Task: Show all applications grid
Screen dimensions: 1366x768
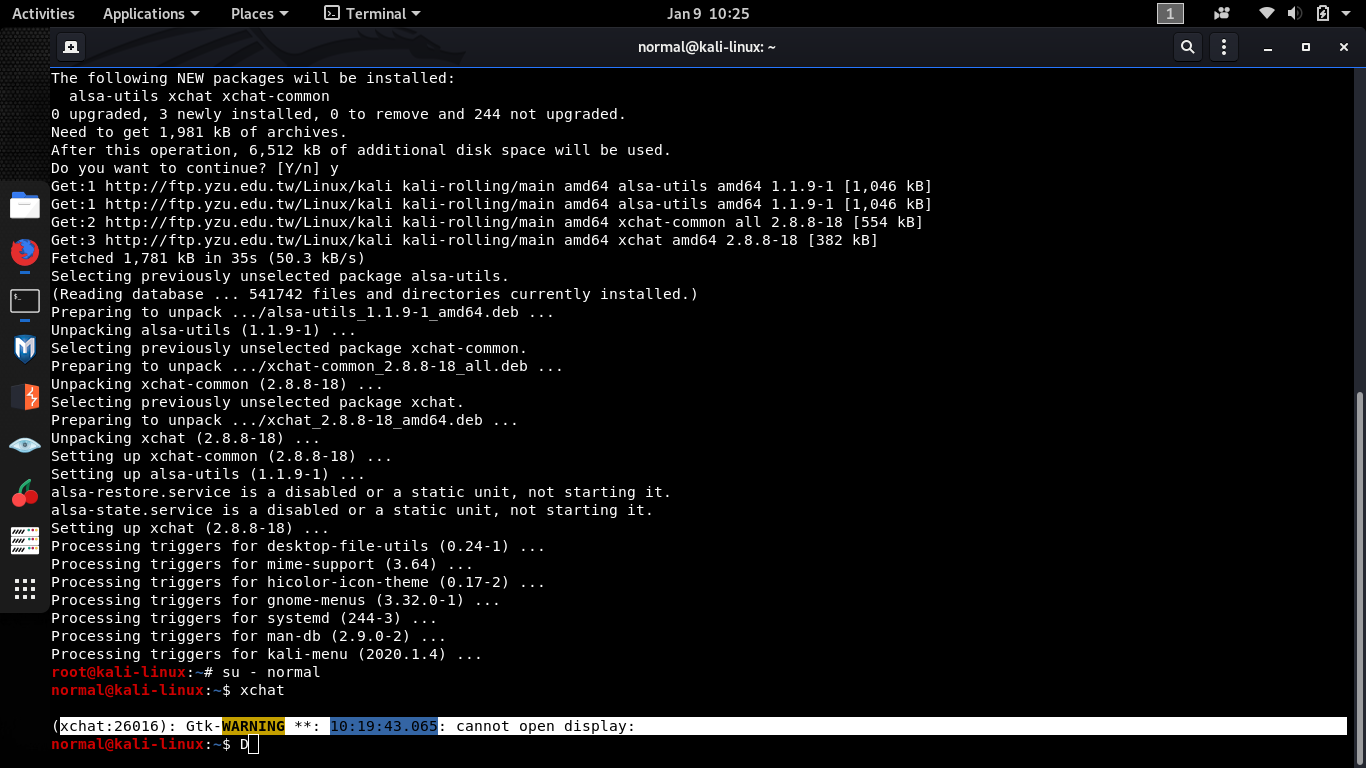Action: pos(25,589)
